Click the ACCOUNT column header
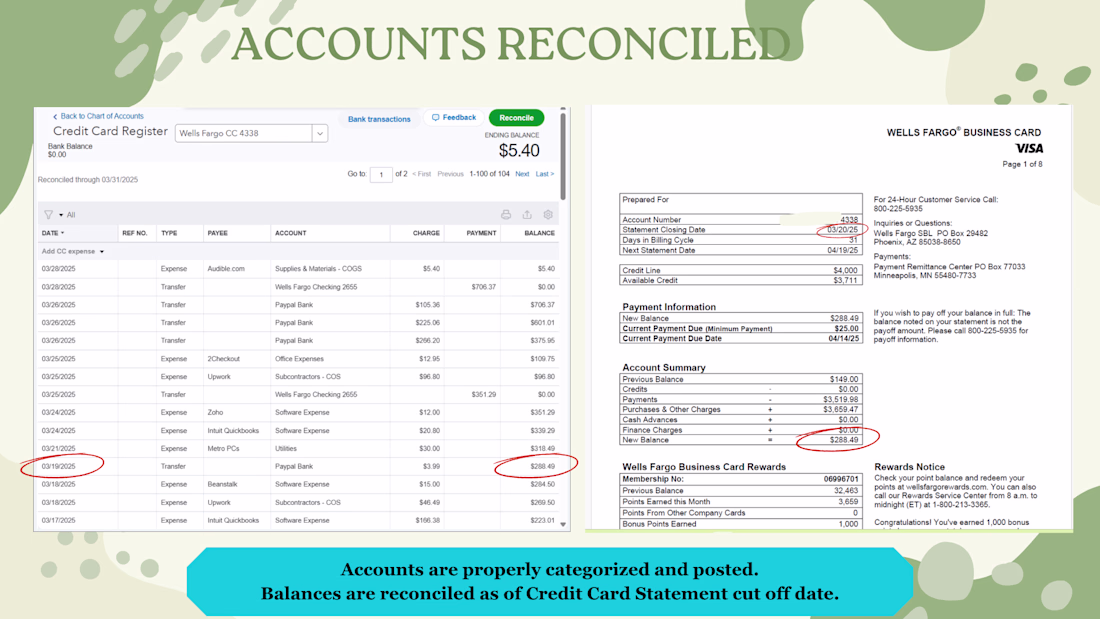This screenshot has width=1100, height=619. coord(290,233)
